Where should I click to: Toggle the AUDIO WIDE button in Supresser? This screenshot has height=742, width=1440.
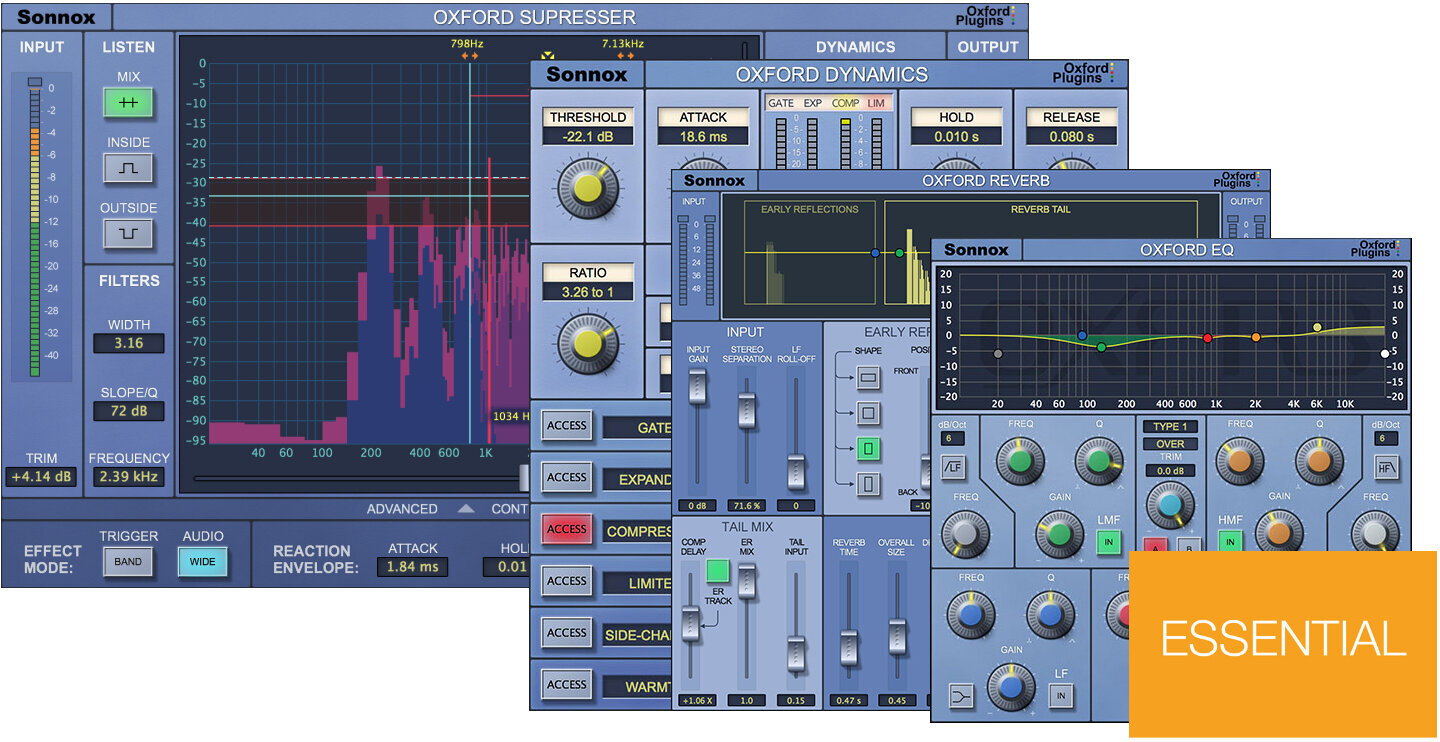click(203, 562)
